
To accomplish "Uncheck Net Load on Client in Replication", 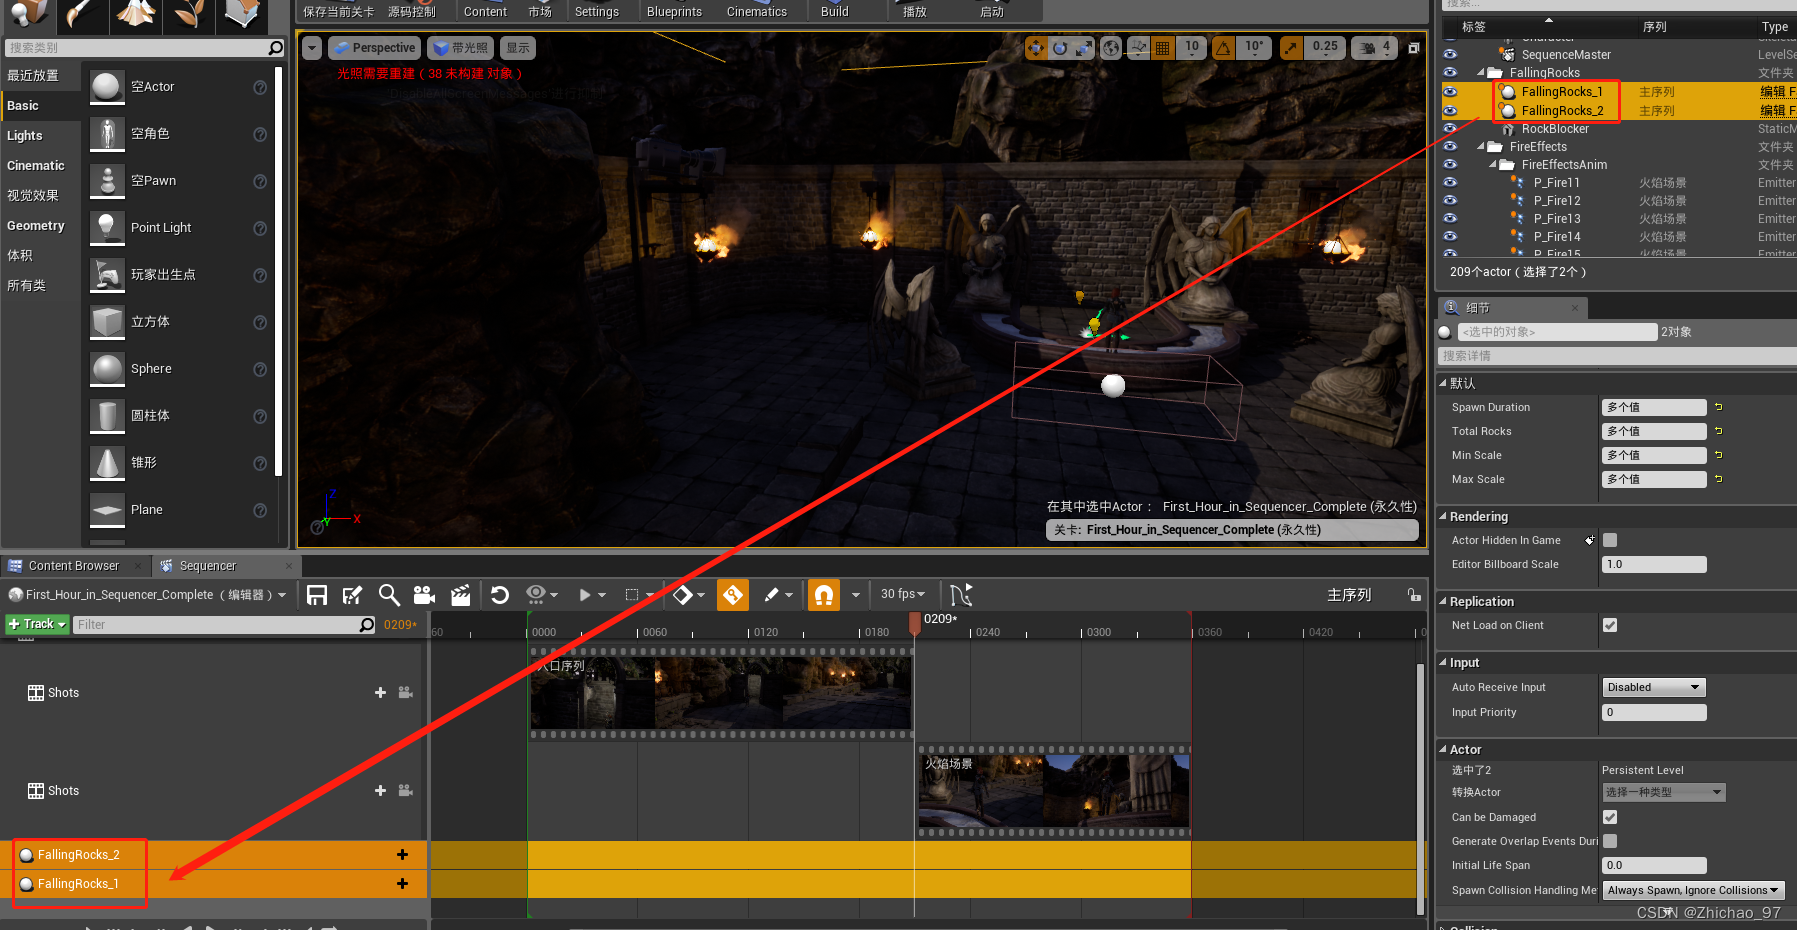I will 1609,625.
